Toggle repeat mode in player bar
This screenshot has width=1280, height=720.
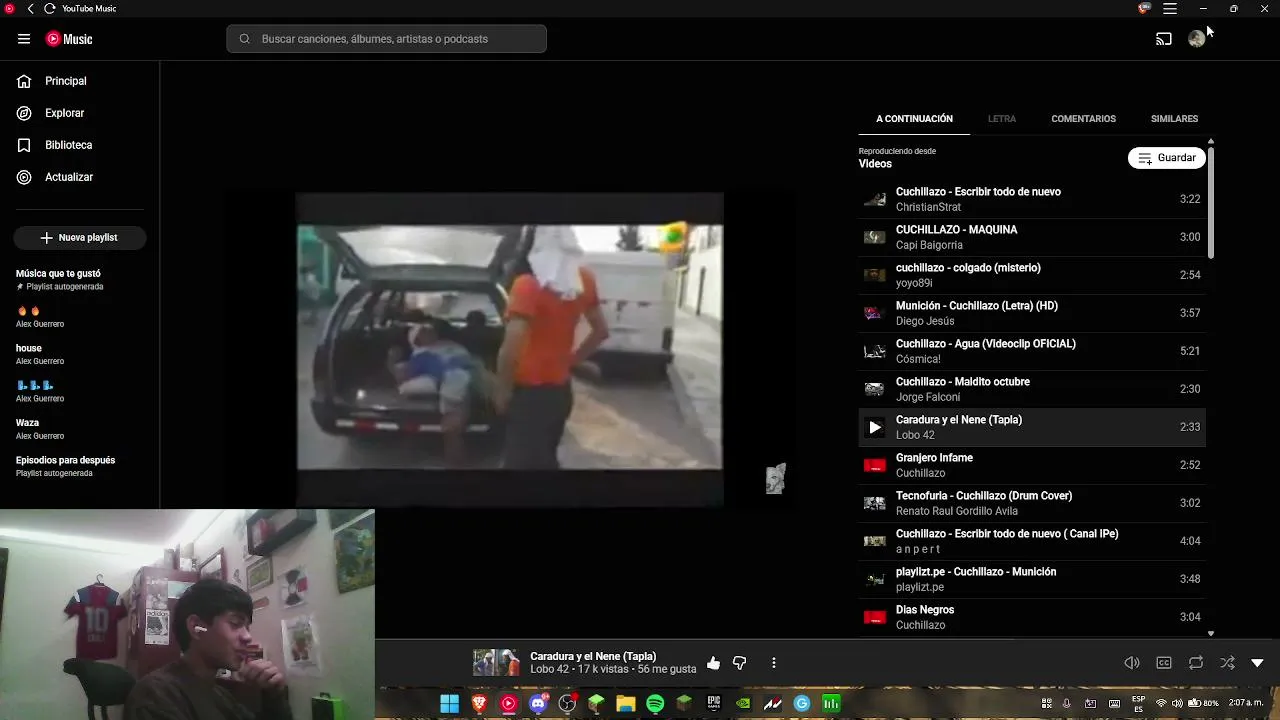coord(1196,663)
